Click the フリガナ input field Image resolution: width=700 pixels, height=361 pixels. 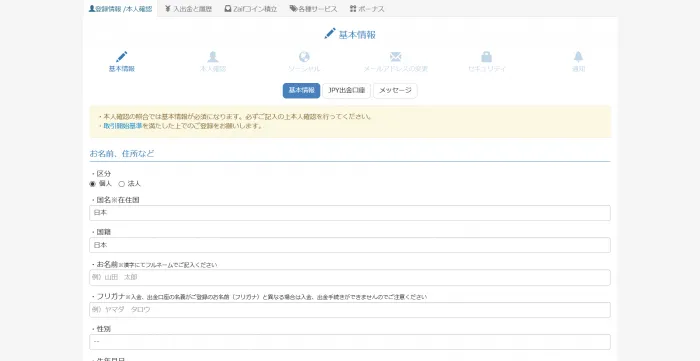click(x=350, y=310)
